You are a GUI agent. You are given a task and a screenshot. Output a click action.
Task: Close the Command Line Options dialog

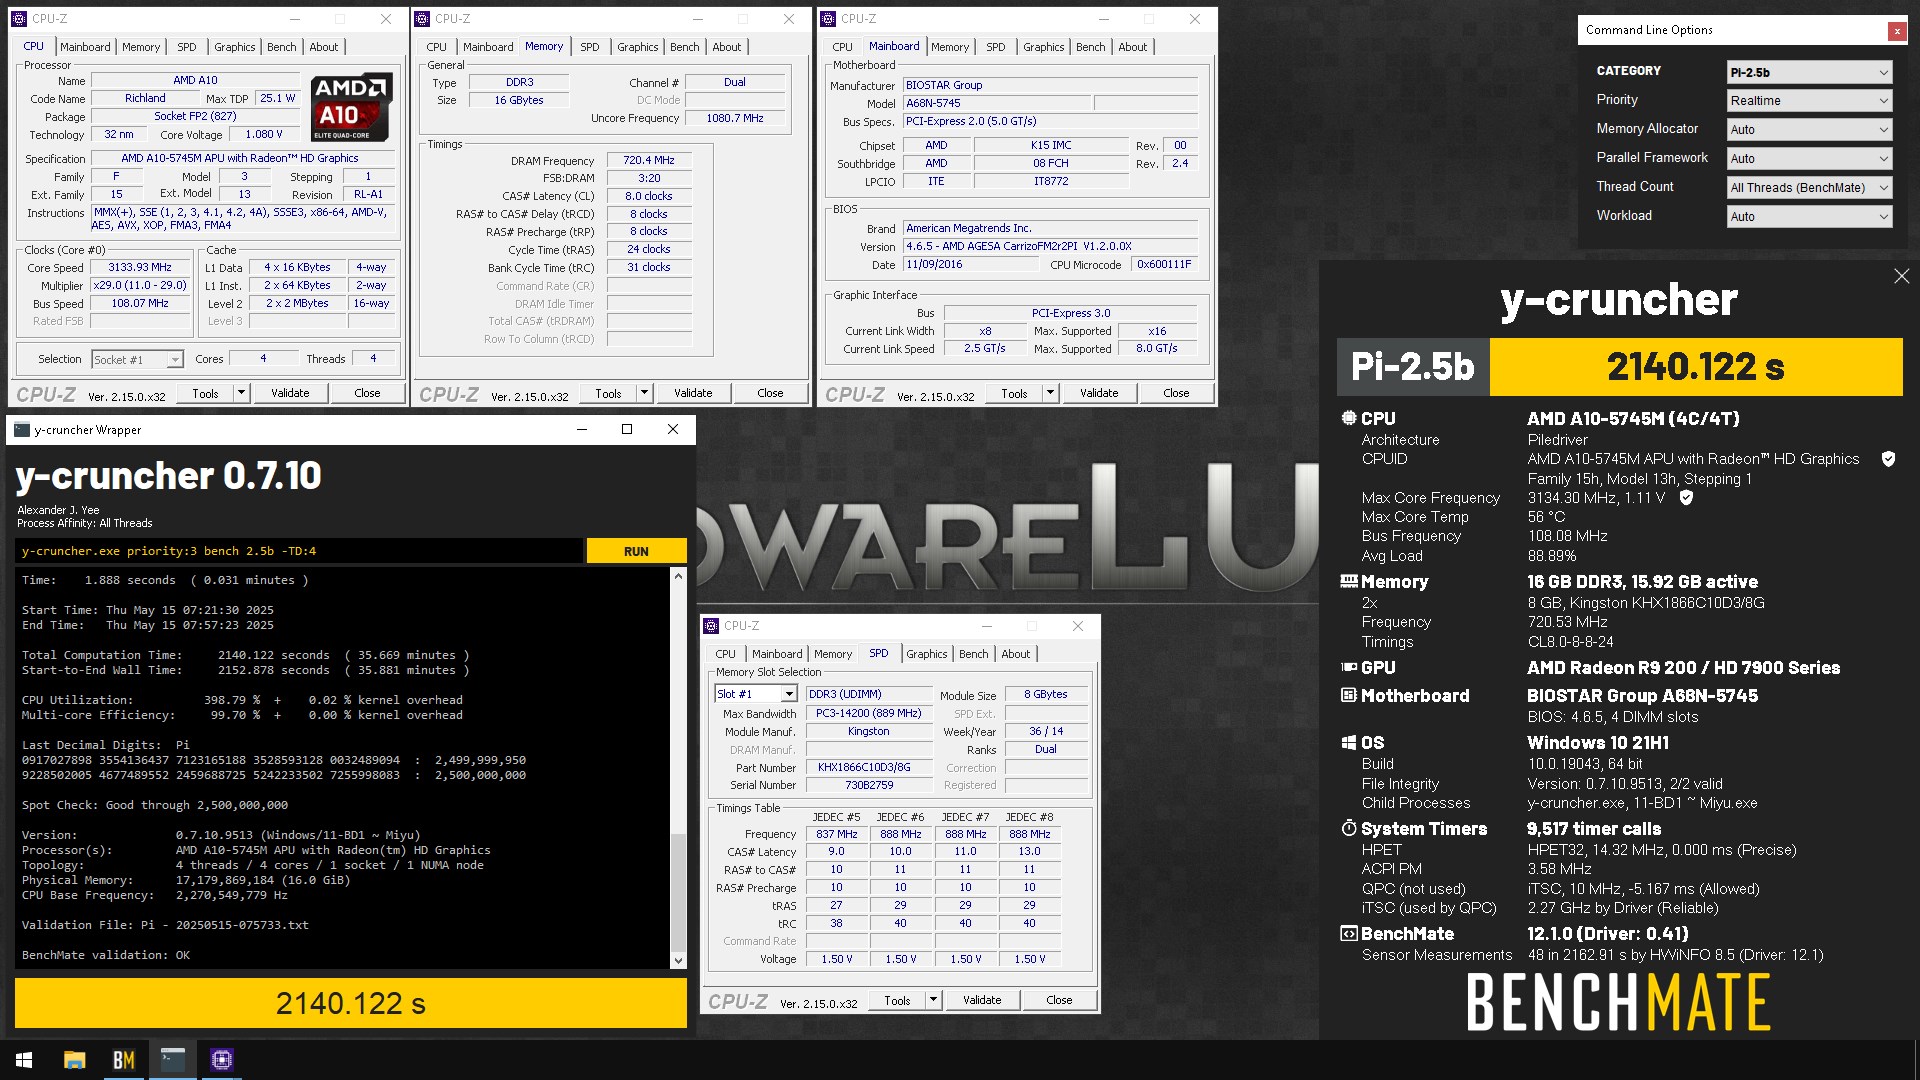[x=1896, y=31]
